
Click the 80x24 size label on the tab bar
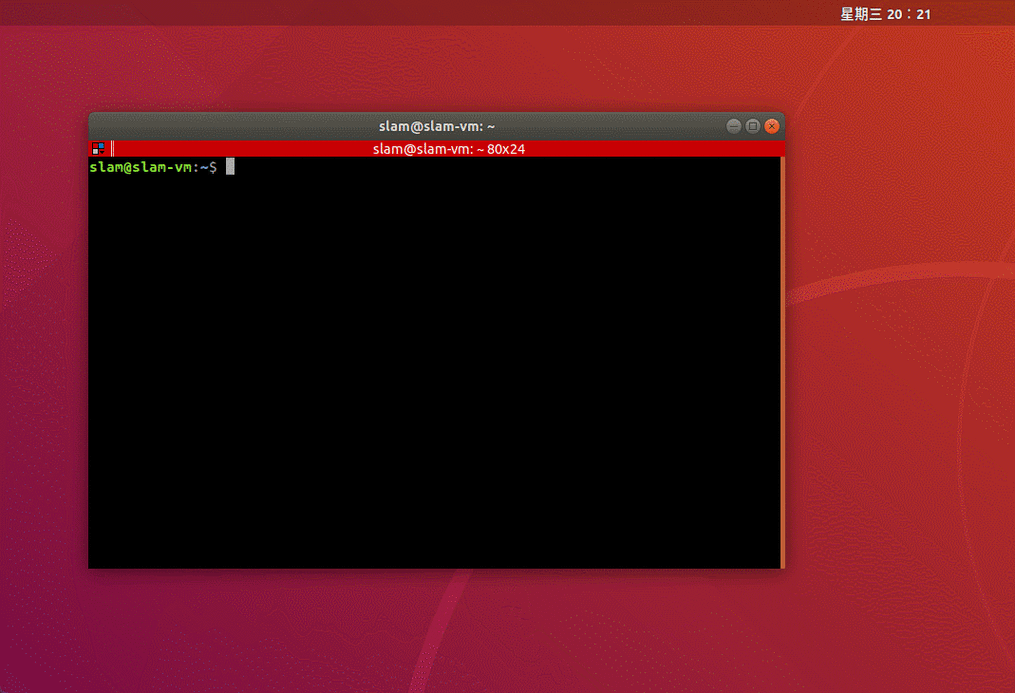click(x=508, y=148)
